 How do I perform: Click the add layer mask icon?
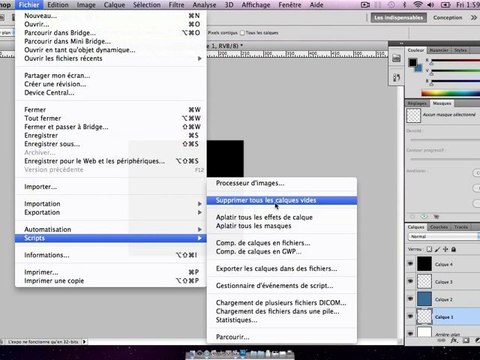click(466, 340)
